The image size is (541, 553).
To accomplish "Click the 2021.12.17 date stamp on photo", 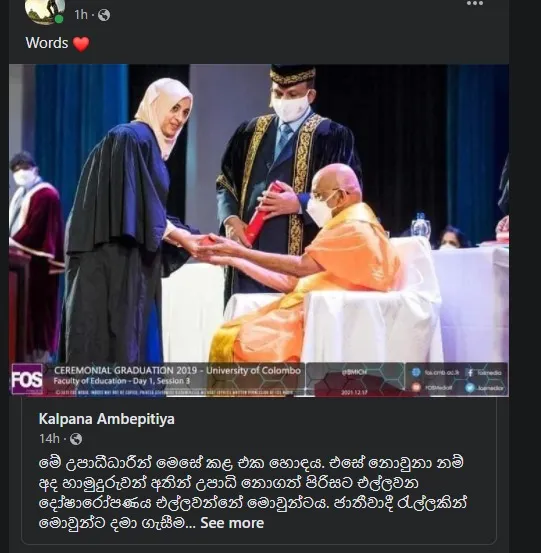I will coord(352,392).
